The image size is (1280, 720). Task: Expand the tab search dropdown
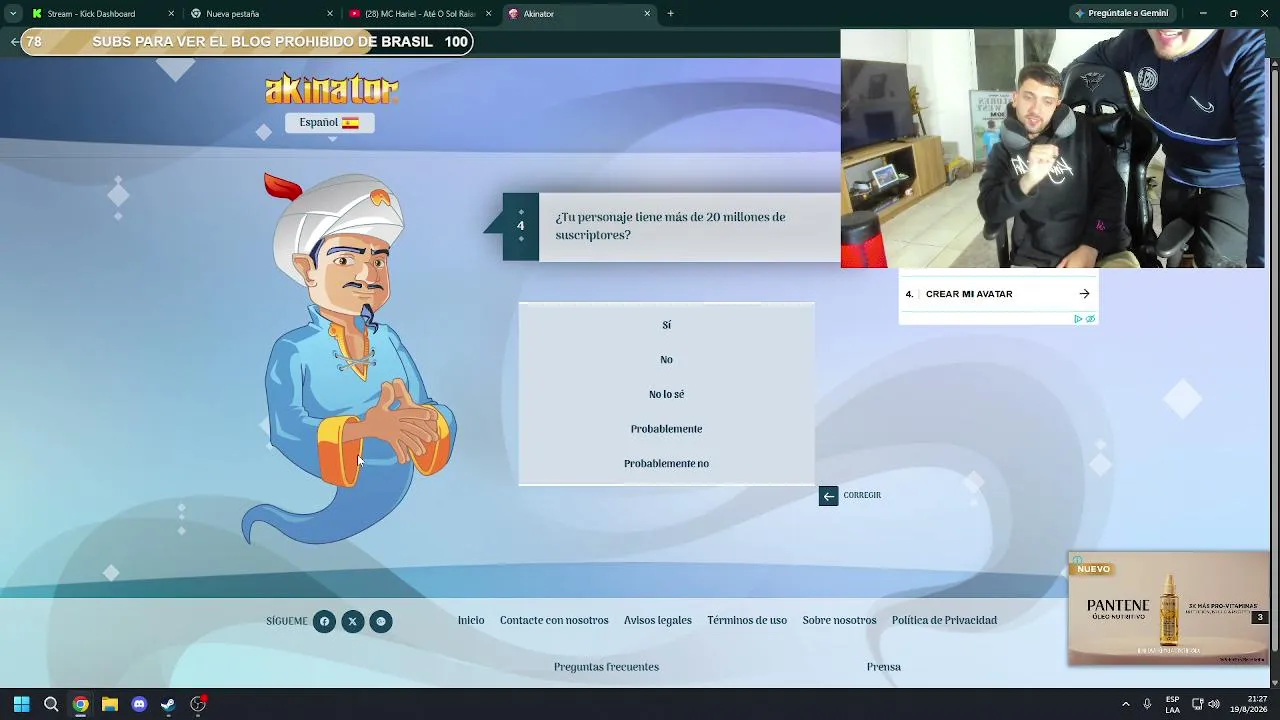12,14
